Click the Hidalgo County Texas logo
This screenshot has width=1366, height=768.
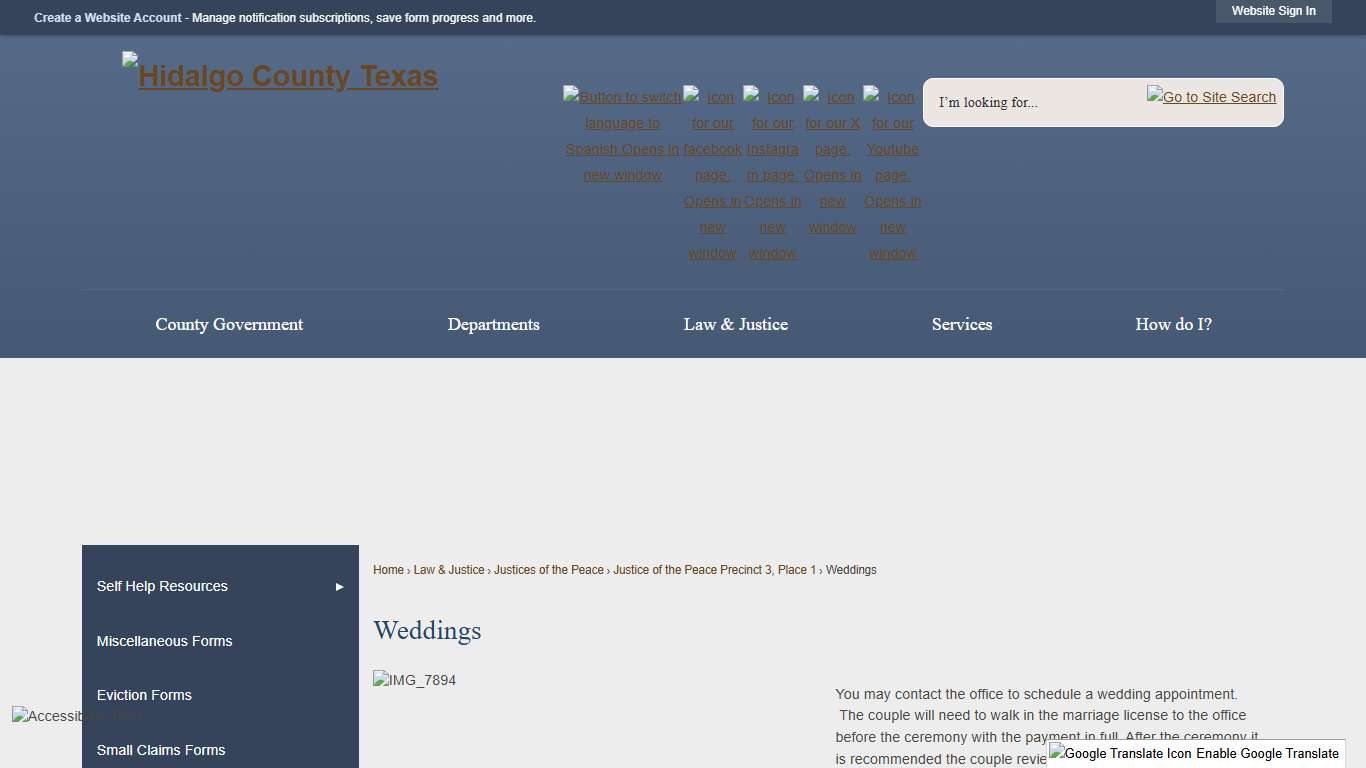(279, 75)
